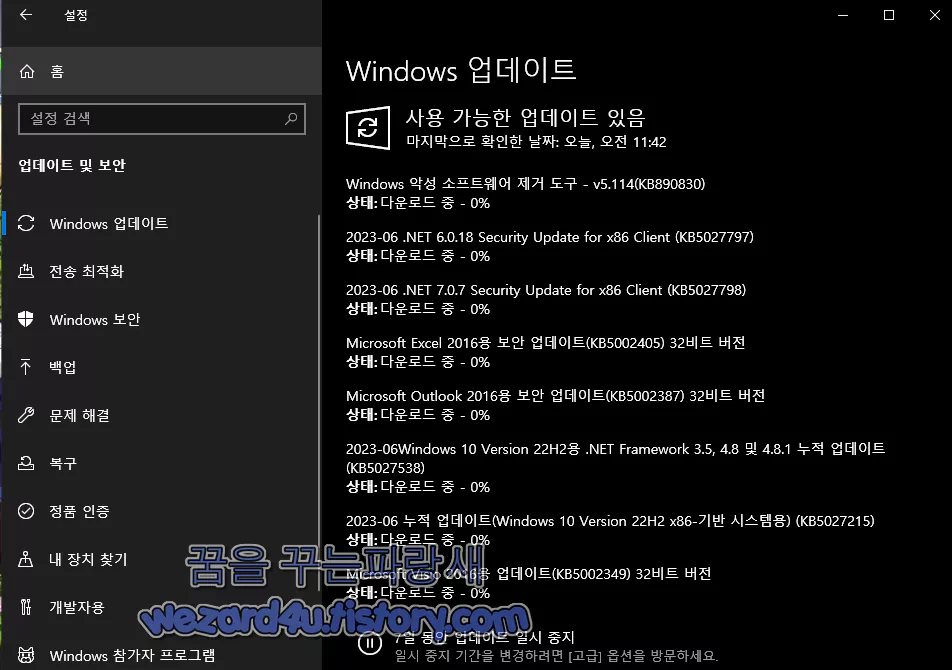This screenshot has height=670, width=952.
Task: Maximize the Settings window
Action: [889, 15]
